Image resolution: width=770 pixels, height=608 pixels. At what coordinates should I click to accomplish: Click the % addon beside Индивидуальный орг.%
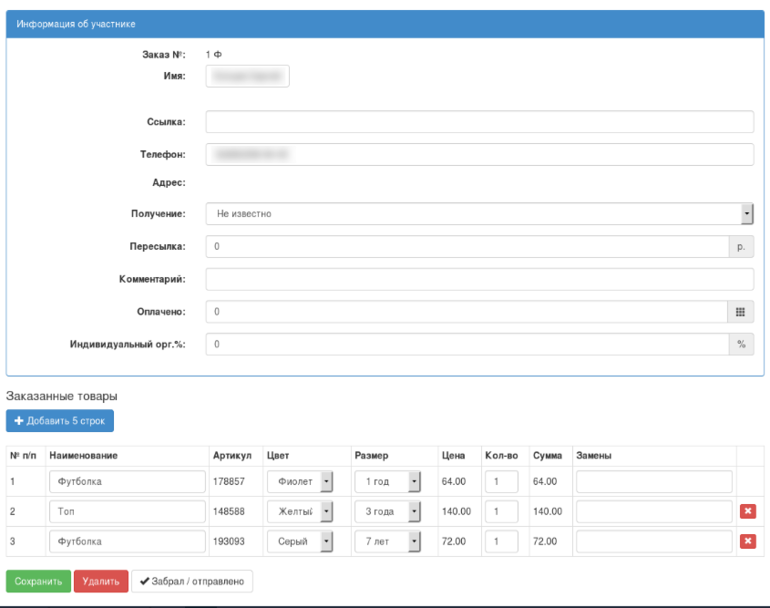(740, 344)
